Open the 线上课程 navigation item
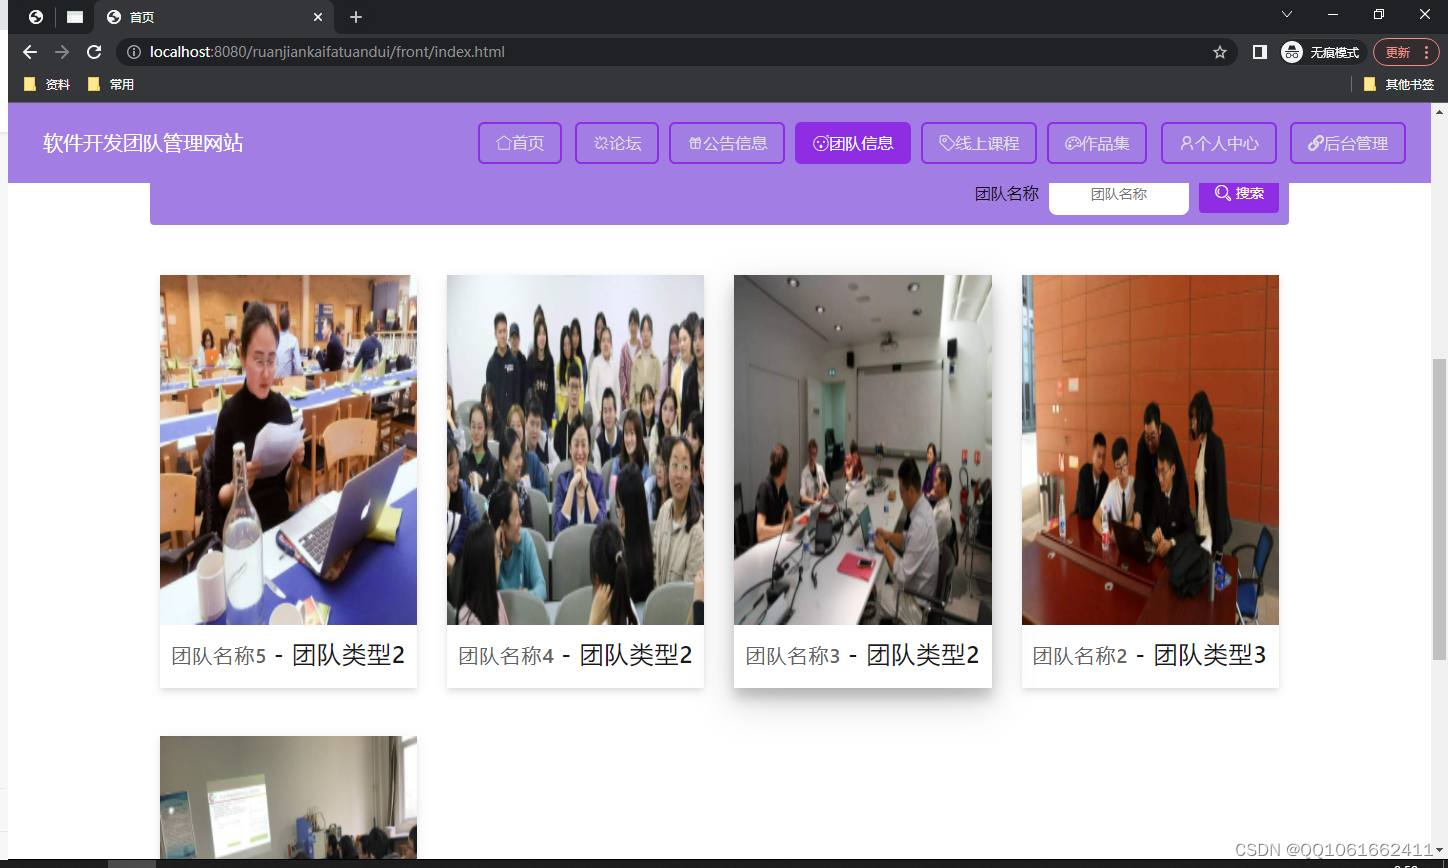This screenshot has height=868, width=1448. (979, 143)
